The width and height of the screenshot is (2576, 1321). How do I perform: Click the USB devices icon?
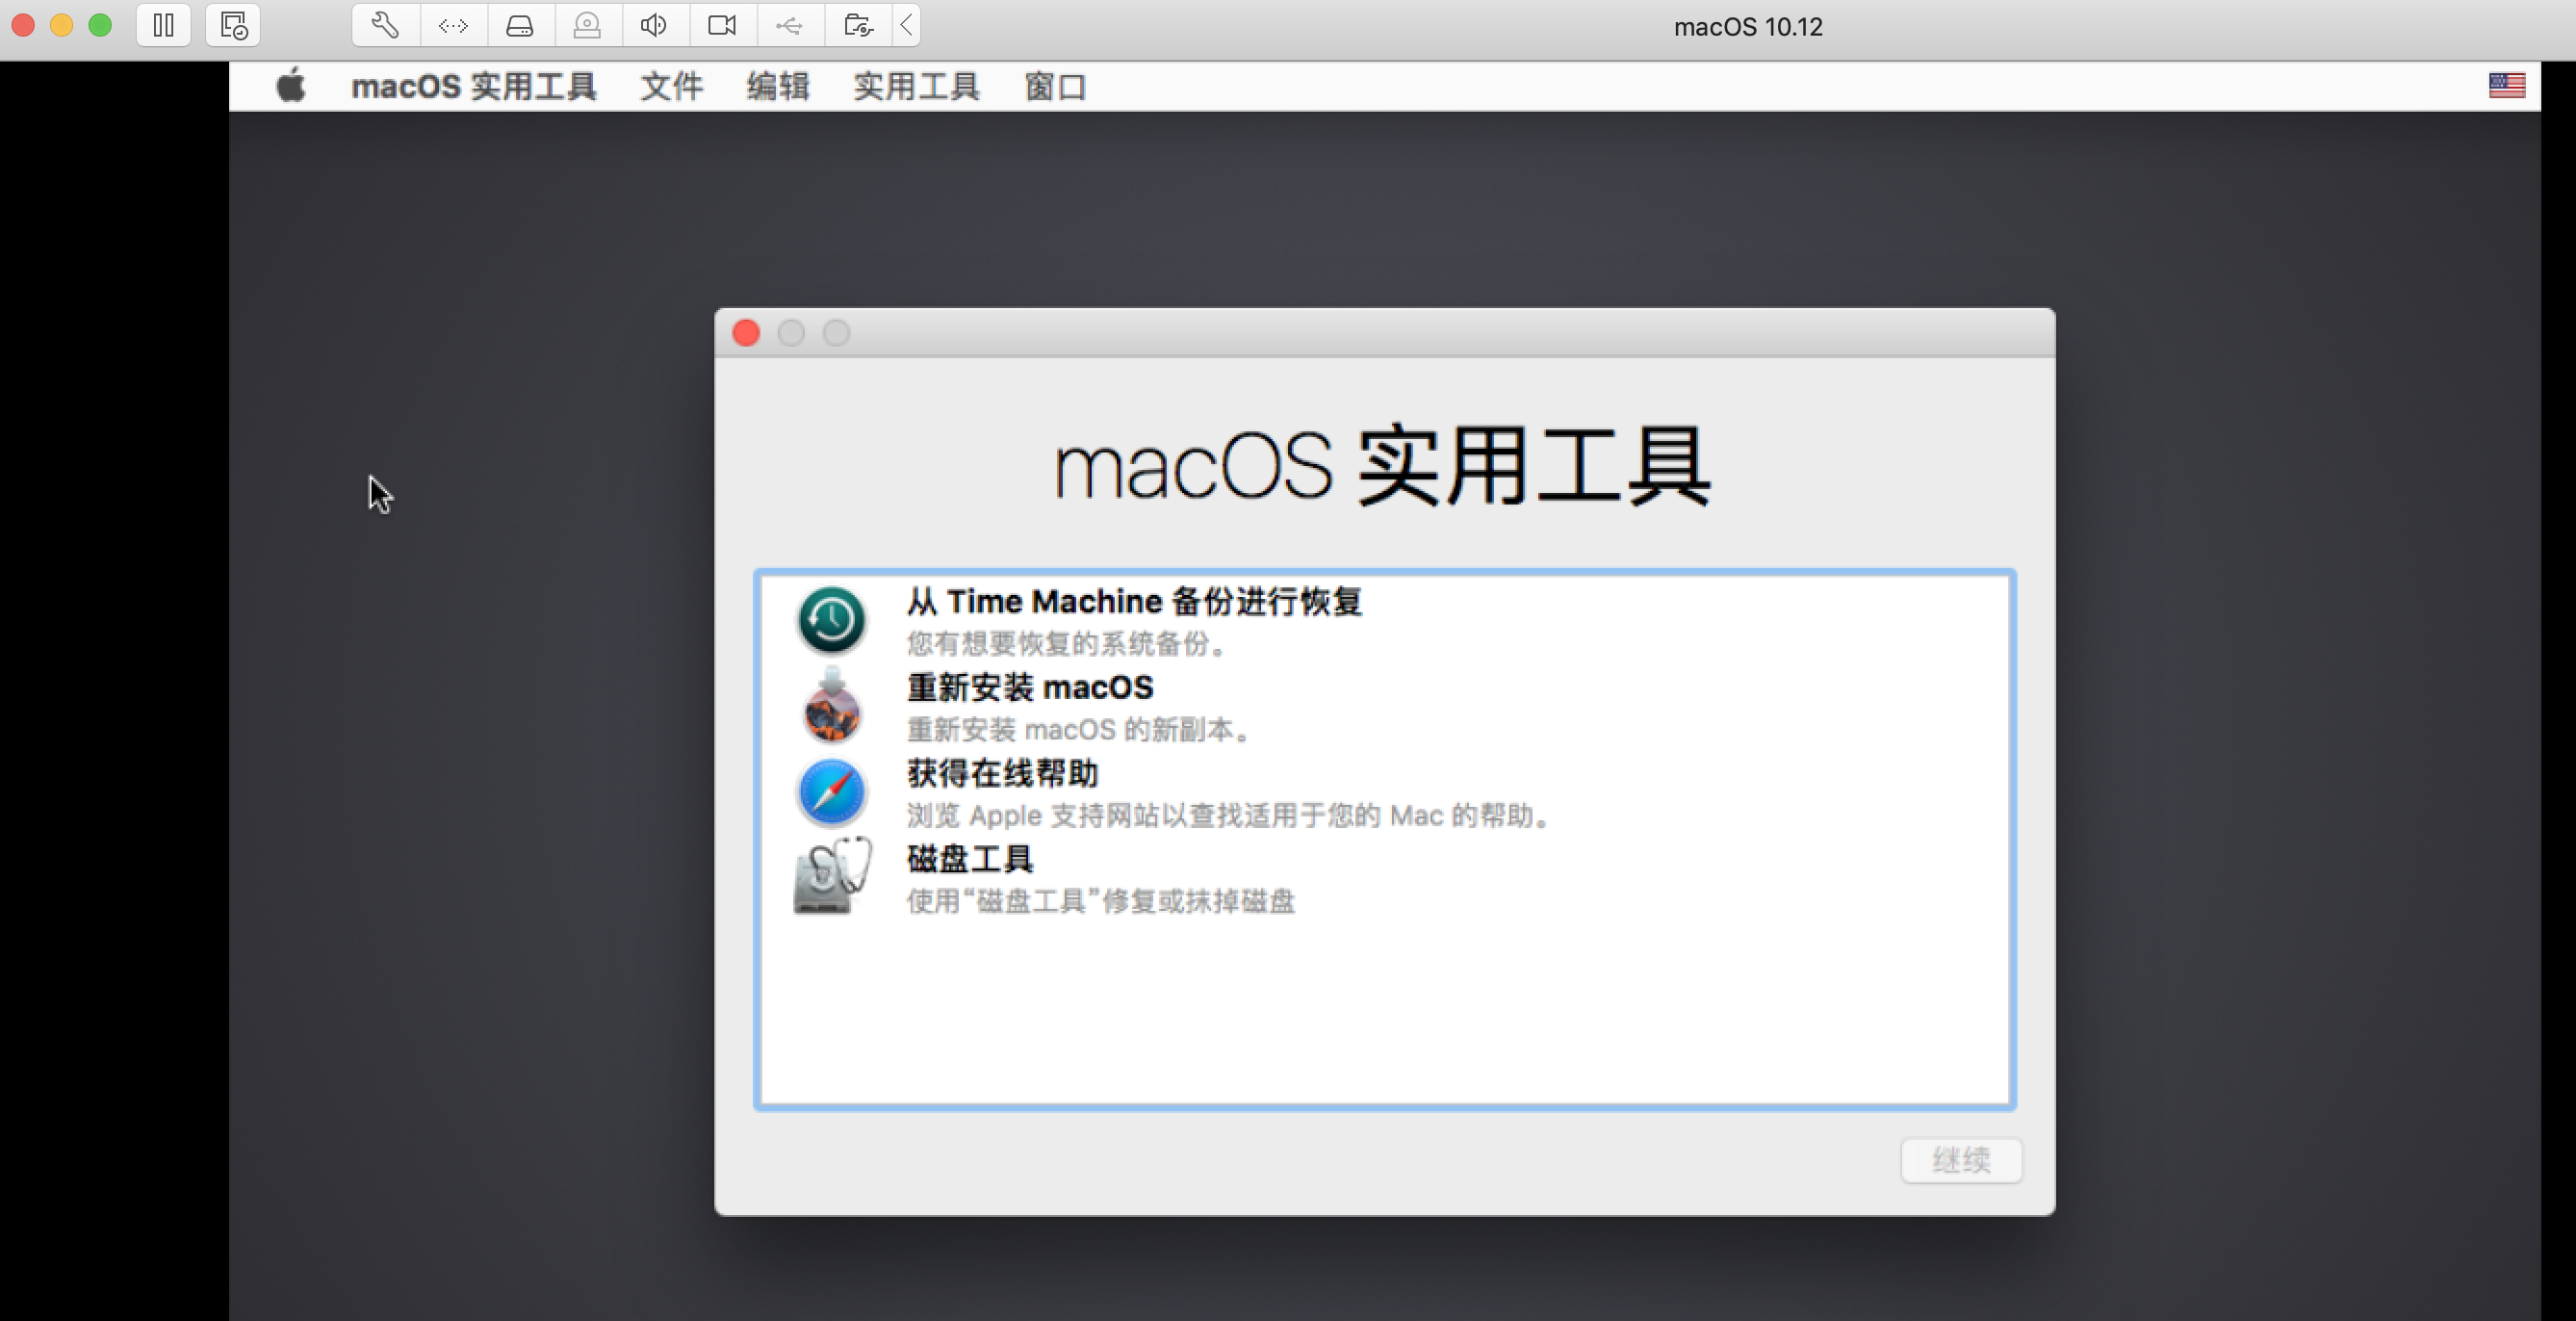(x=789, y=25)
